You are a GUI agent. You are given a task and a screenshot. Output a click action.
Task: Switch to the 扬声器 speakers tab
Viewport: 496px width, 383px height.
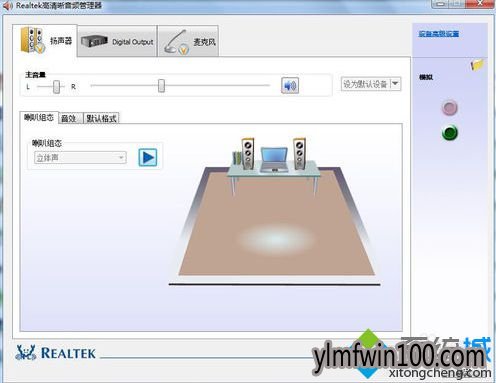tap(46, 41)
